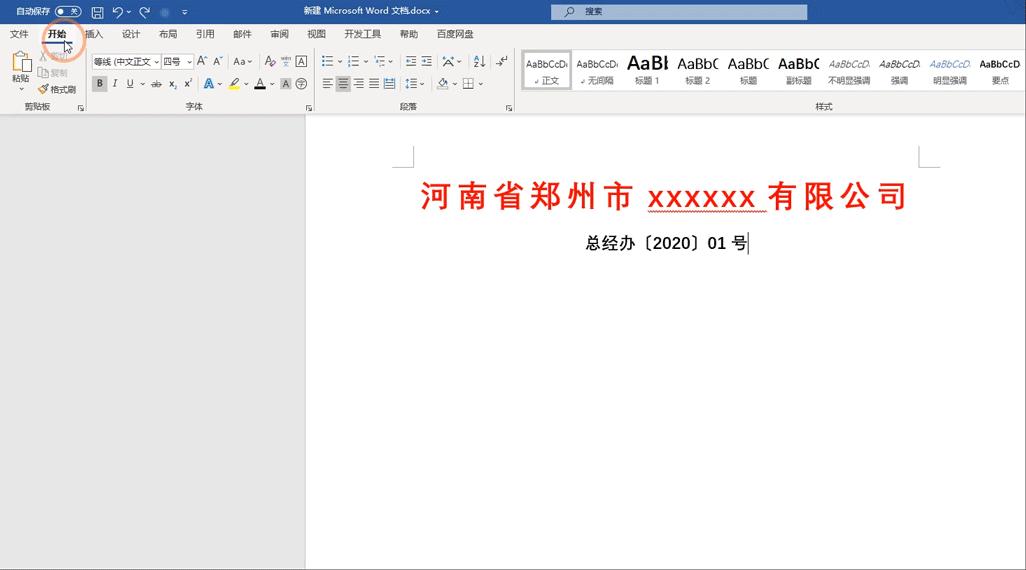Apply the 副标题 (Subtitle) style
Image resolution: width=1026 pixels, height=570 pixels.
[798, 71]
